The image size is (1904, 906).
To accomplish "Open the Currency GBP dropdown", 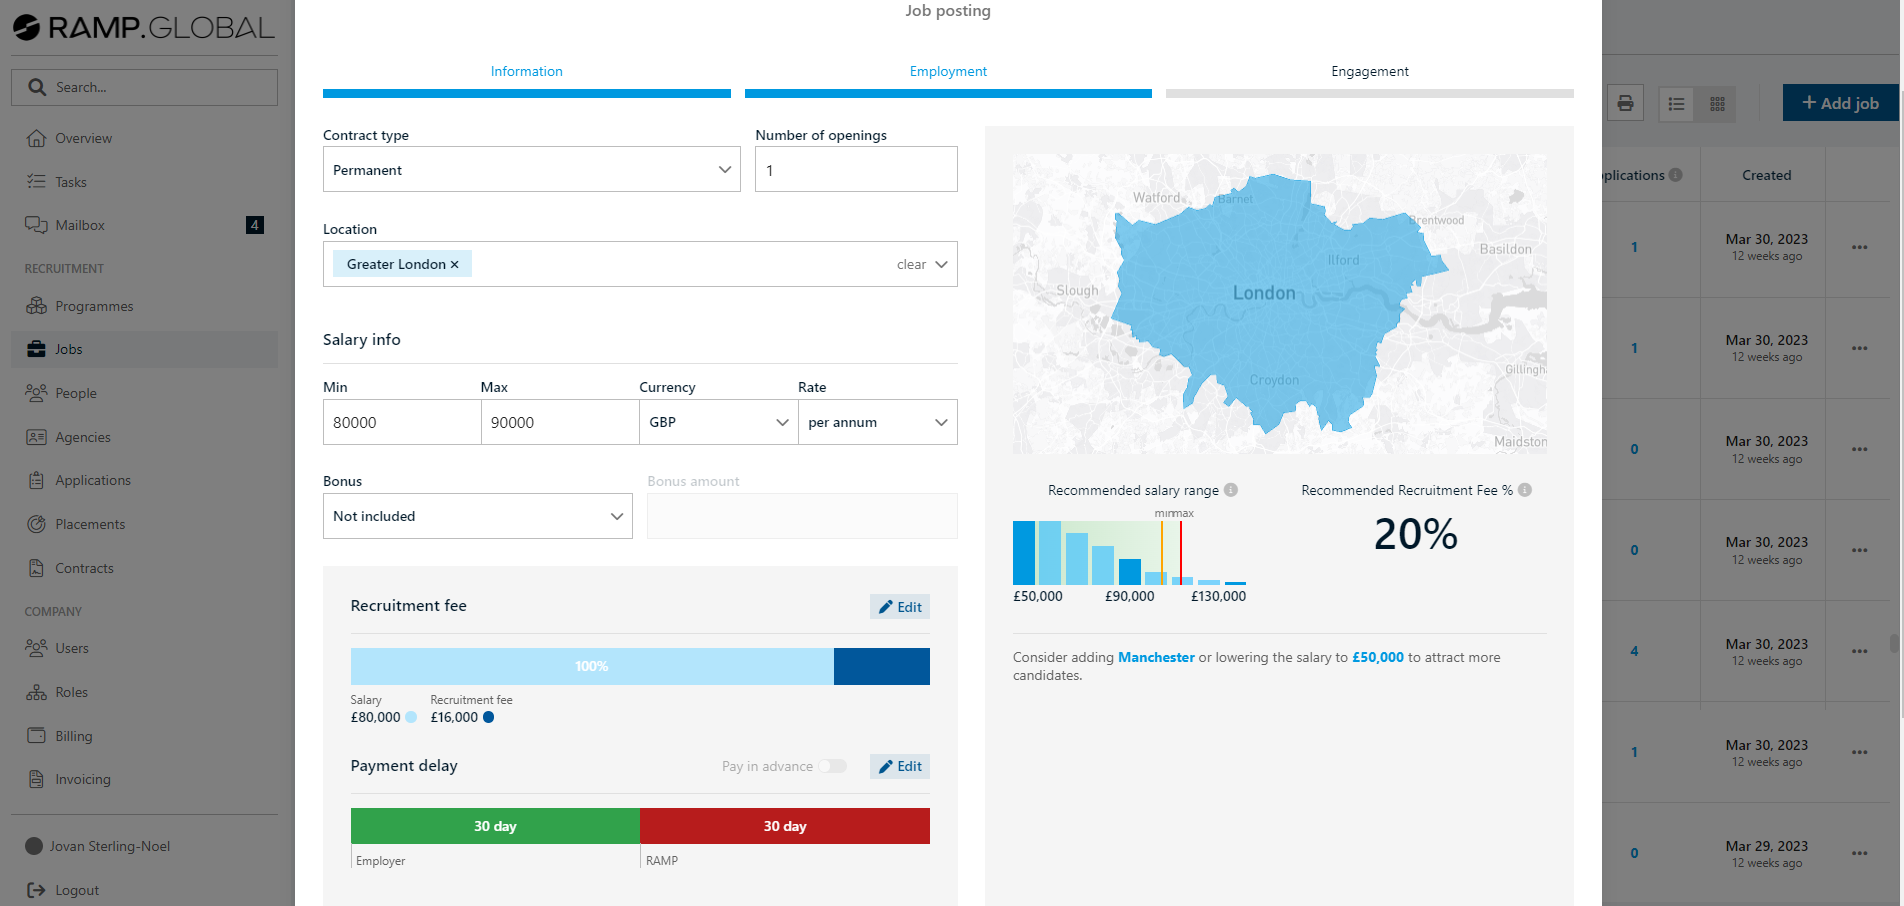I will 718,422.
